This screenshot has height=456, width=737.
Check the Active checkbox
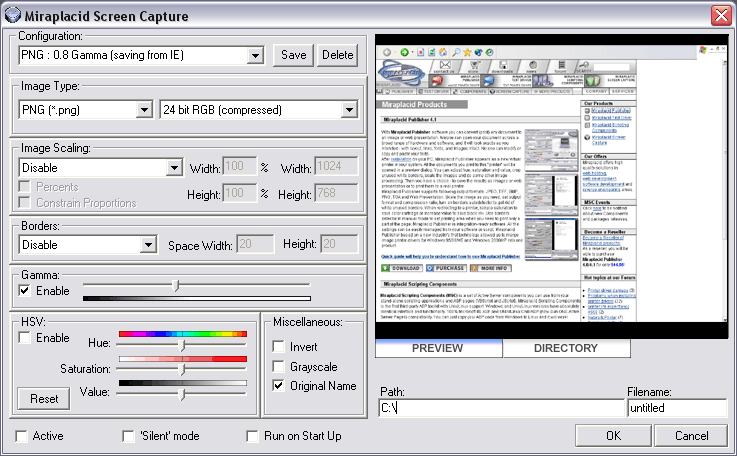tap(22, 436)
